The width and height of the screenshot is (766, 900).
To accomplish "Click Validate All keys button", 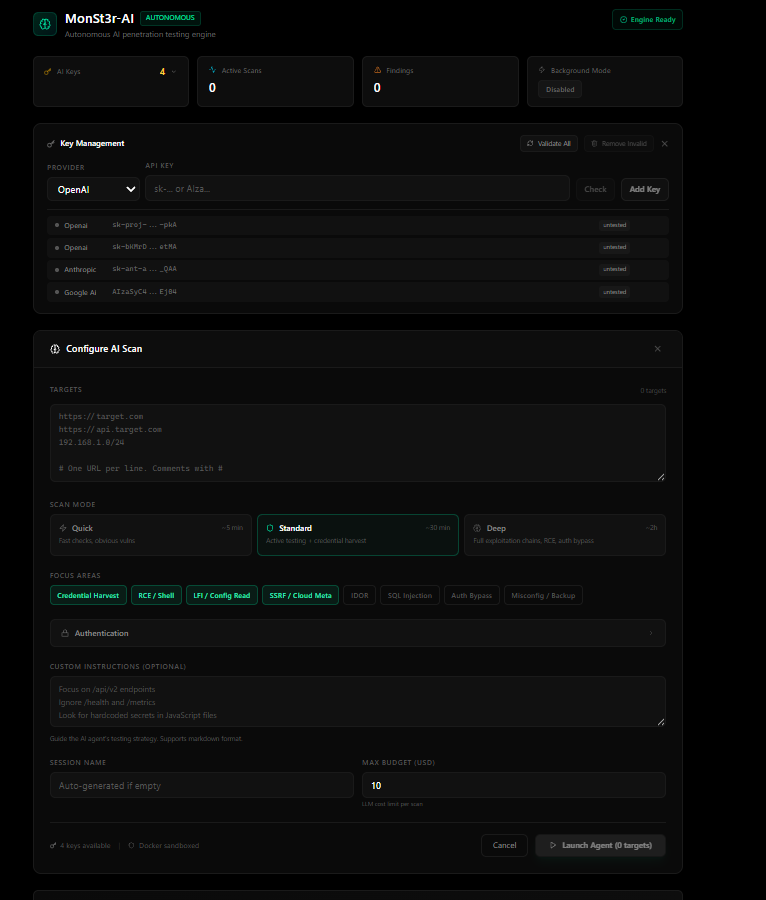I will coord(549,143).
